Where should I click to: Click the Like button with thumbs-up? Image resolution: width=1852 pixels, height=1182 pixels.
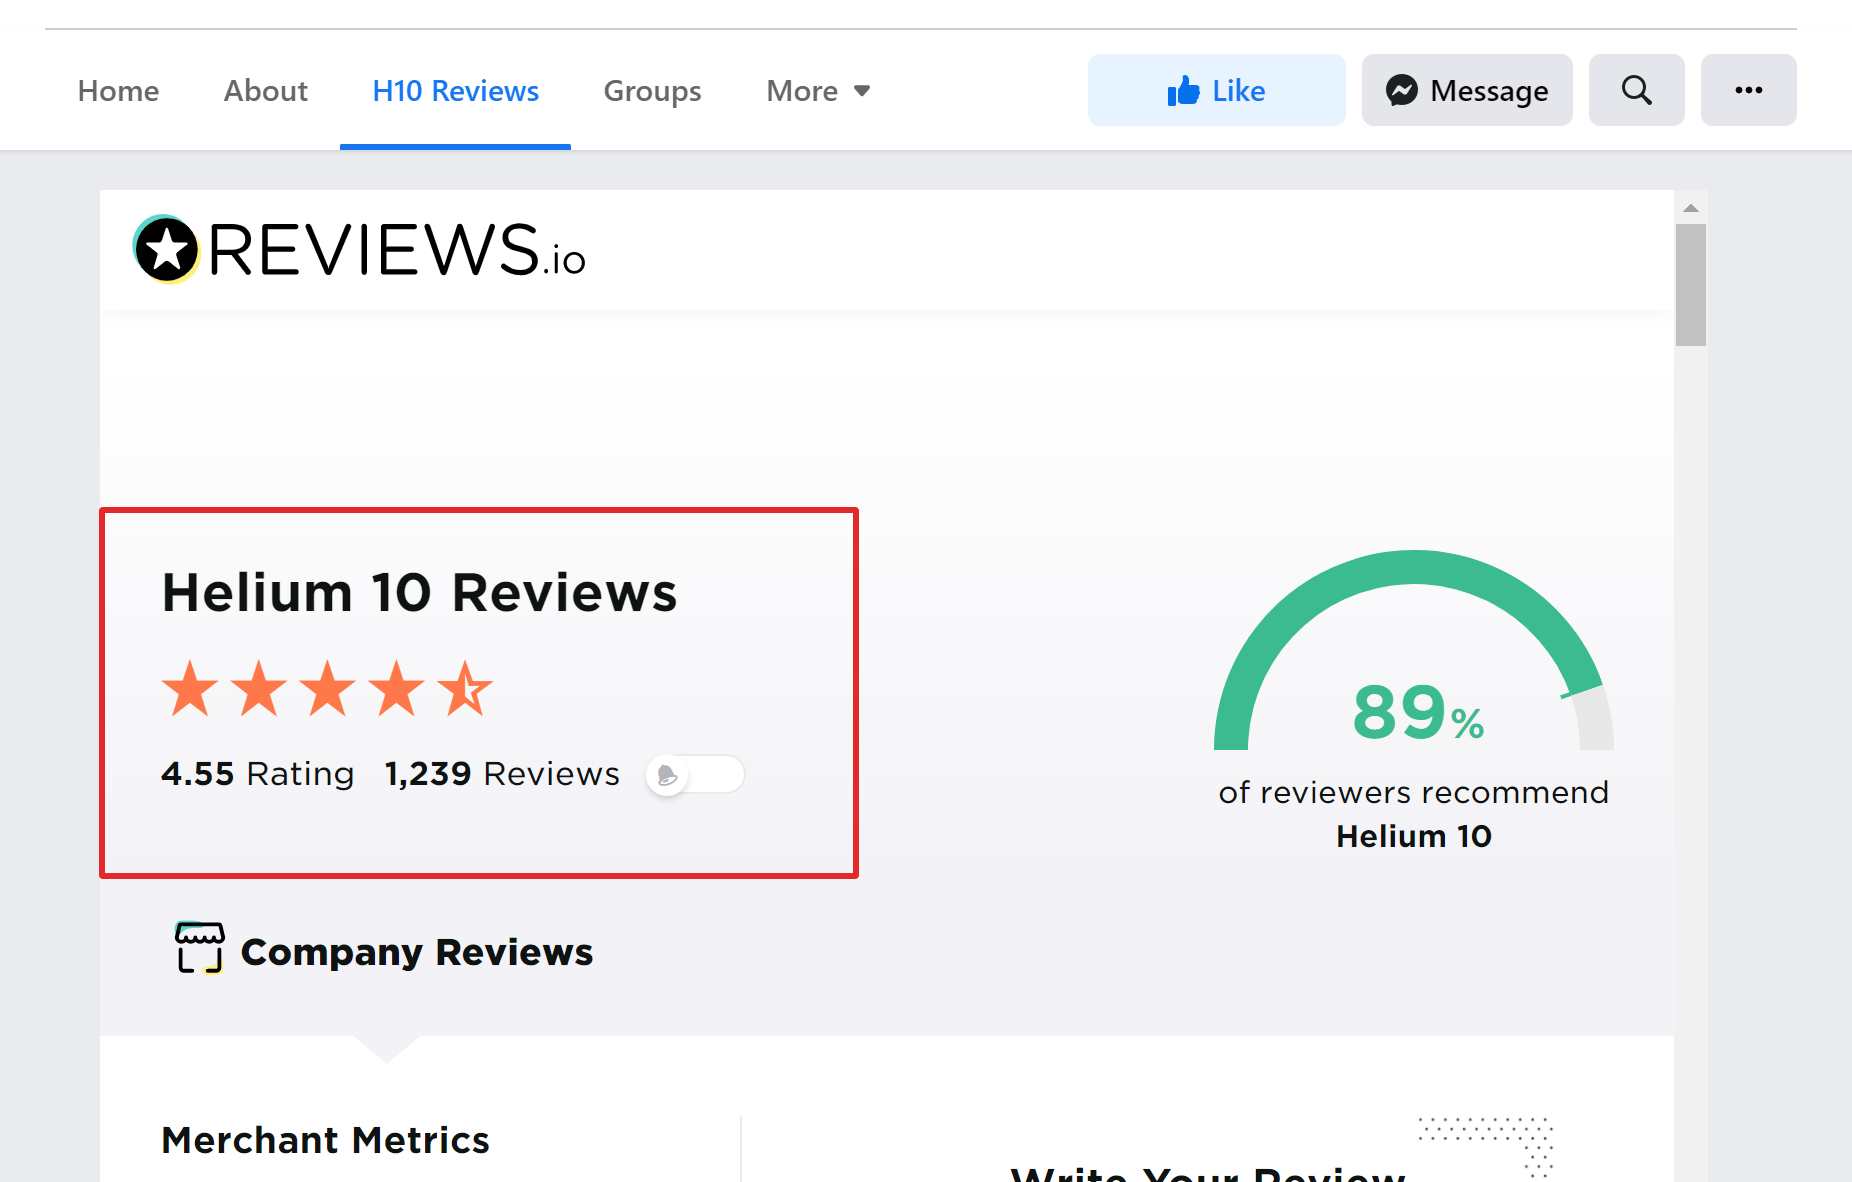point(1216,90)
